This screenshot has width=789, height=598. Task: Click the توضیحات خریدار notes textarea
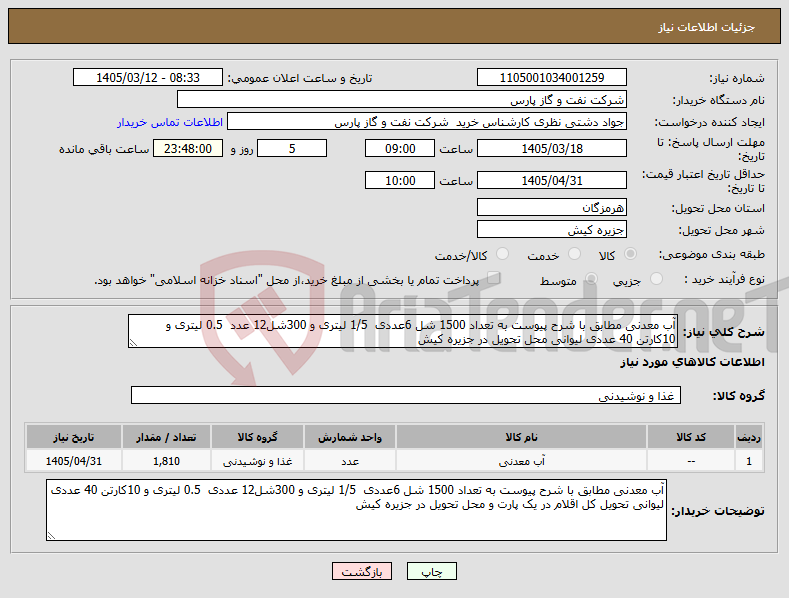pos(356,510)
